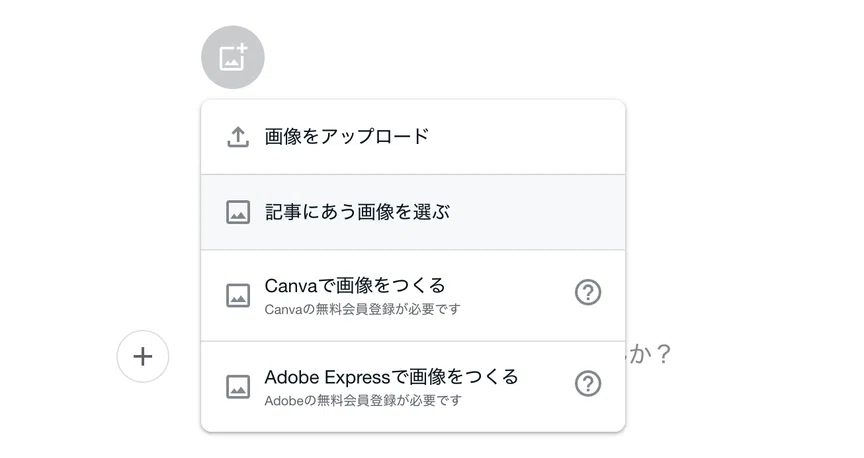
Task: Click the Adobe Express title text
Action: tap(327, 377)
